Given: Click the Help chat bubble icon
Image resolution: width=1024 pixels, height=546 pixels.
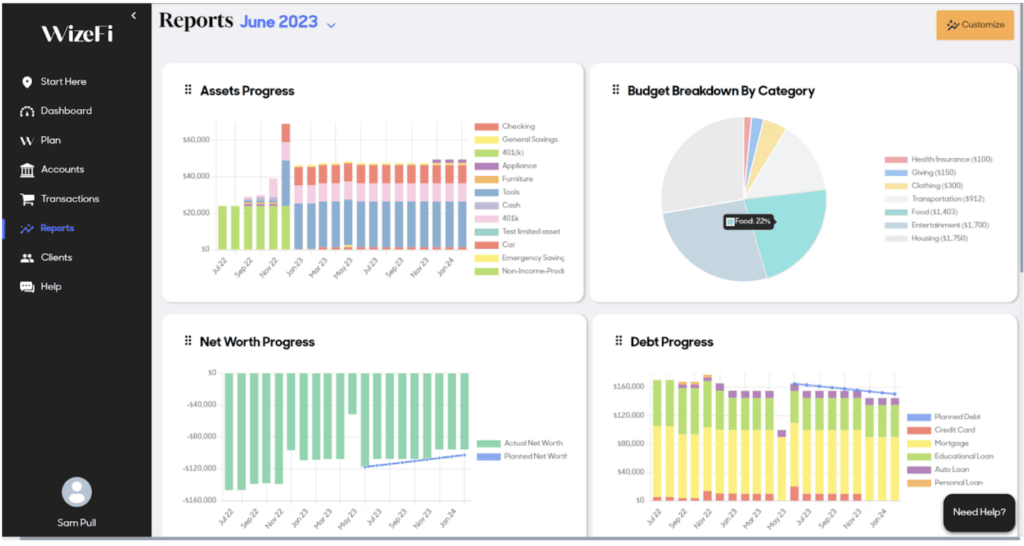Looking at the screenshot, I should 27,287.
